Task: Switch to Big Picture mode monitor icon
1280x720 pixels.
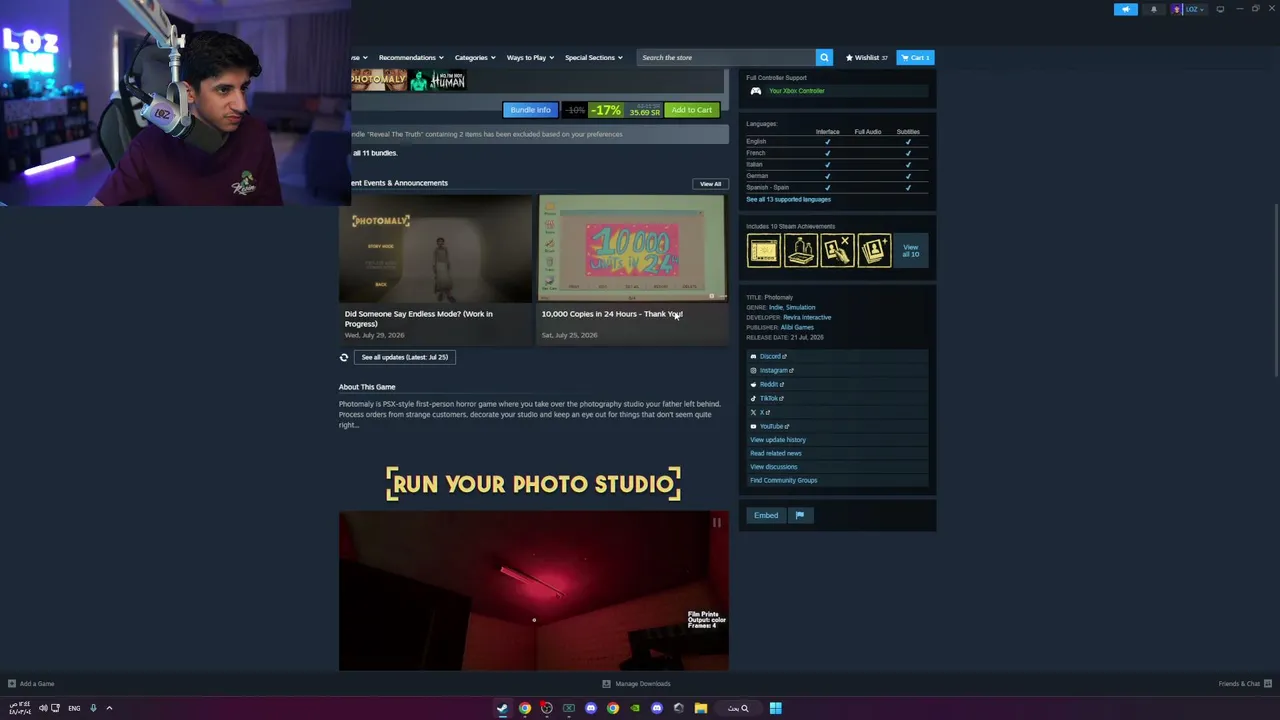Action: 1220,9
